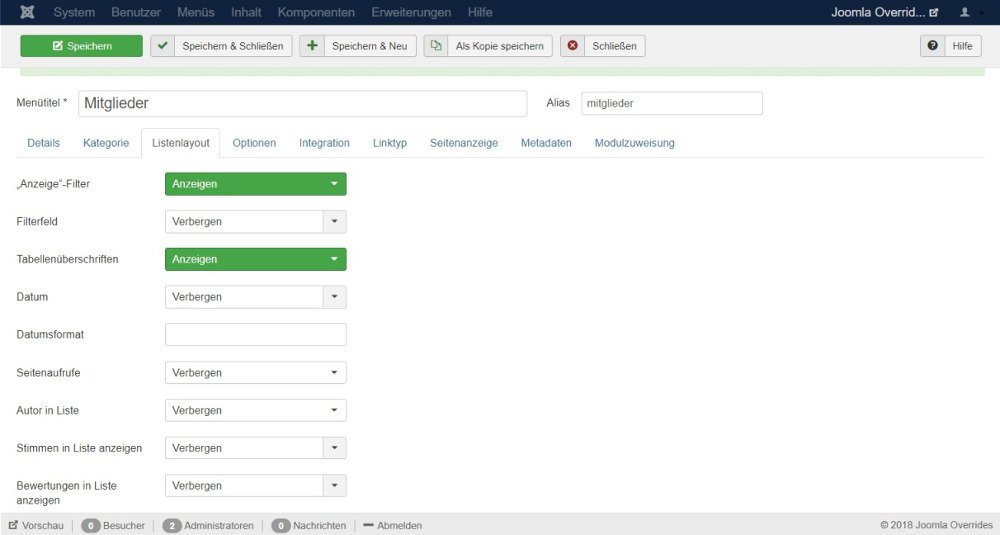
Task: Switch to the Metadaten tab
Action: 546,143
